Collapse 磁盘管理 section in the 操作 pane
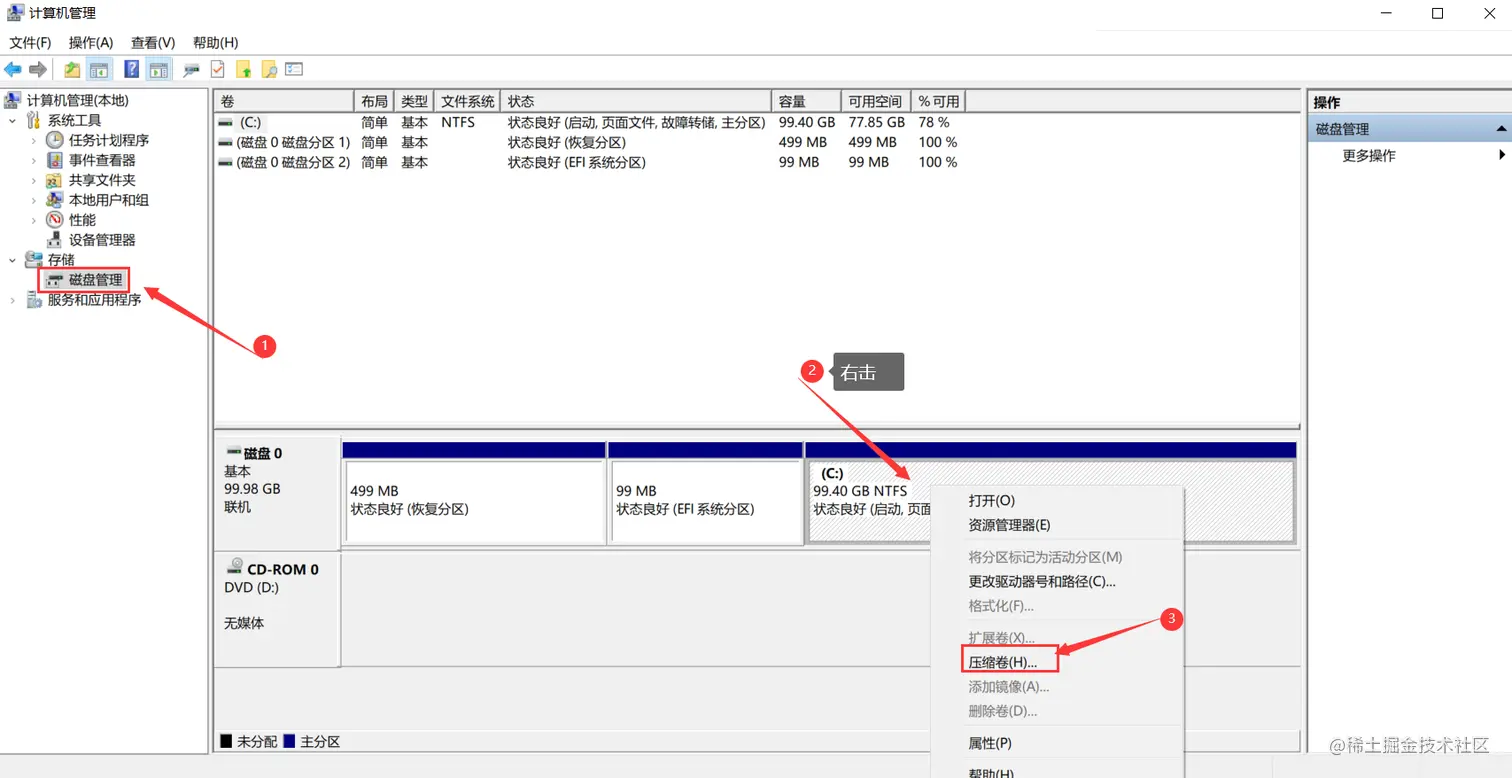This screenshot has height=778, width=1512. coord(1501,129)
